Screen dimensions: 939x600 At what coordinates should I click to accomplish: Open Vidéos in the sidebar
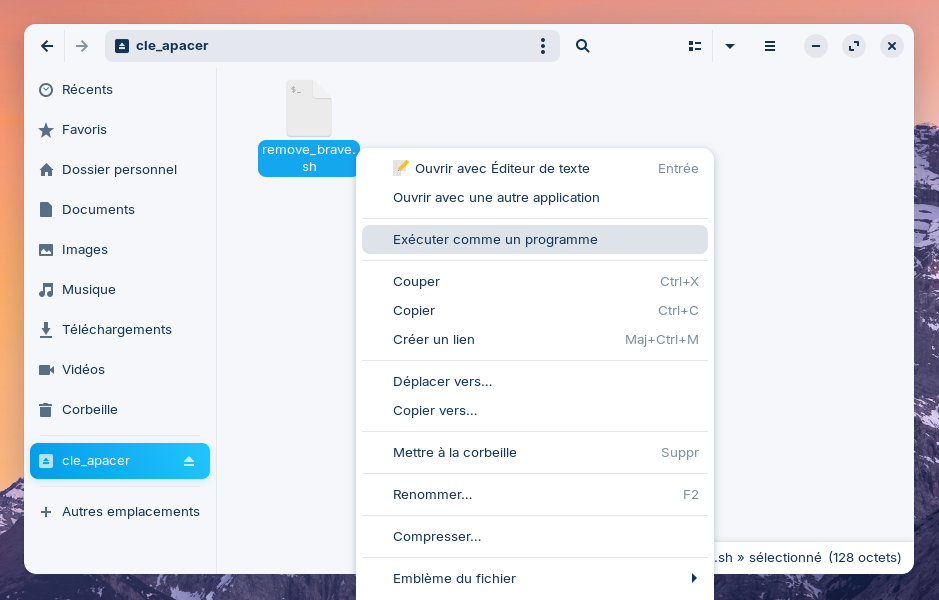[120, 369]
